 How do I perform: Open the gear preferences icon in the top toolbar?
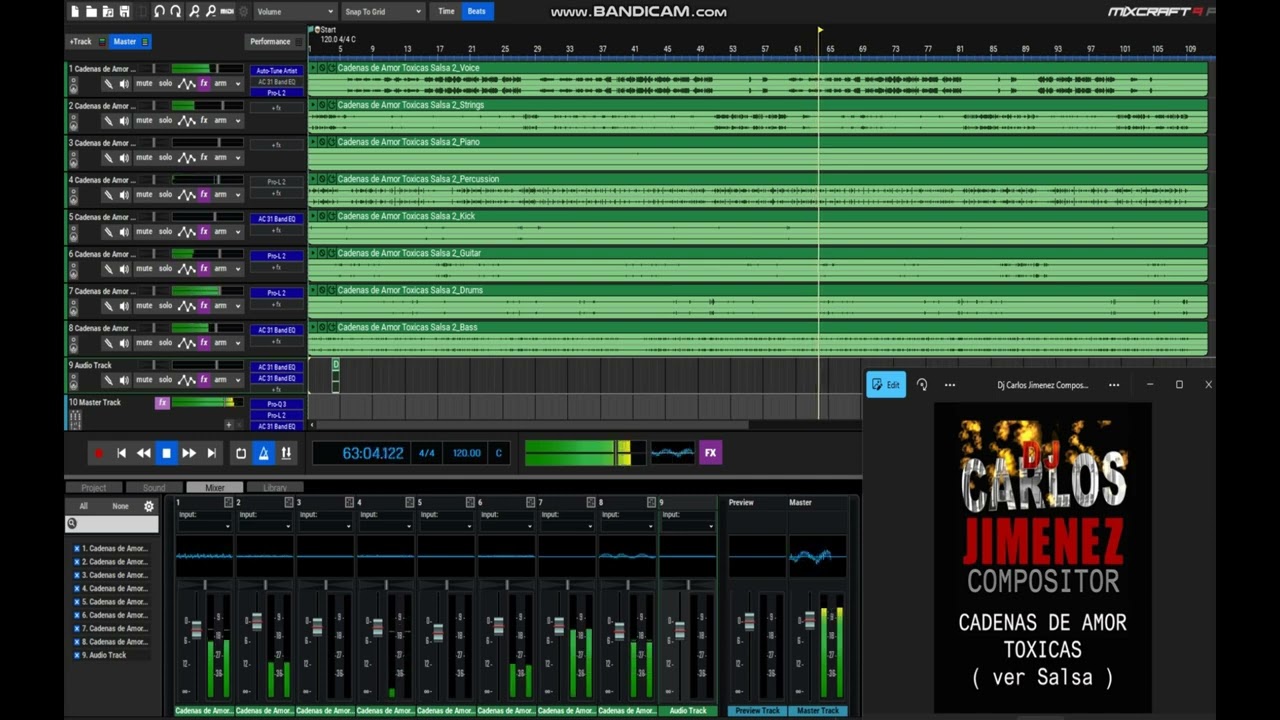[x=243, y=12]
